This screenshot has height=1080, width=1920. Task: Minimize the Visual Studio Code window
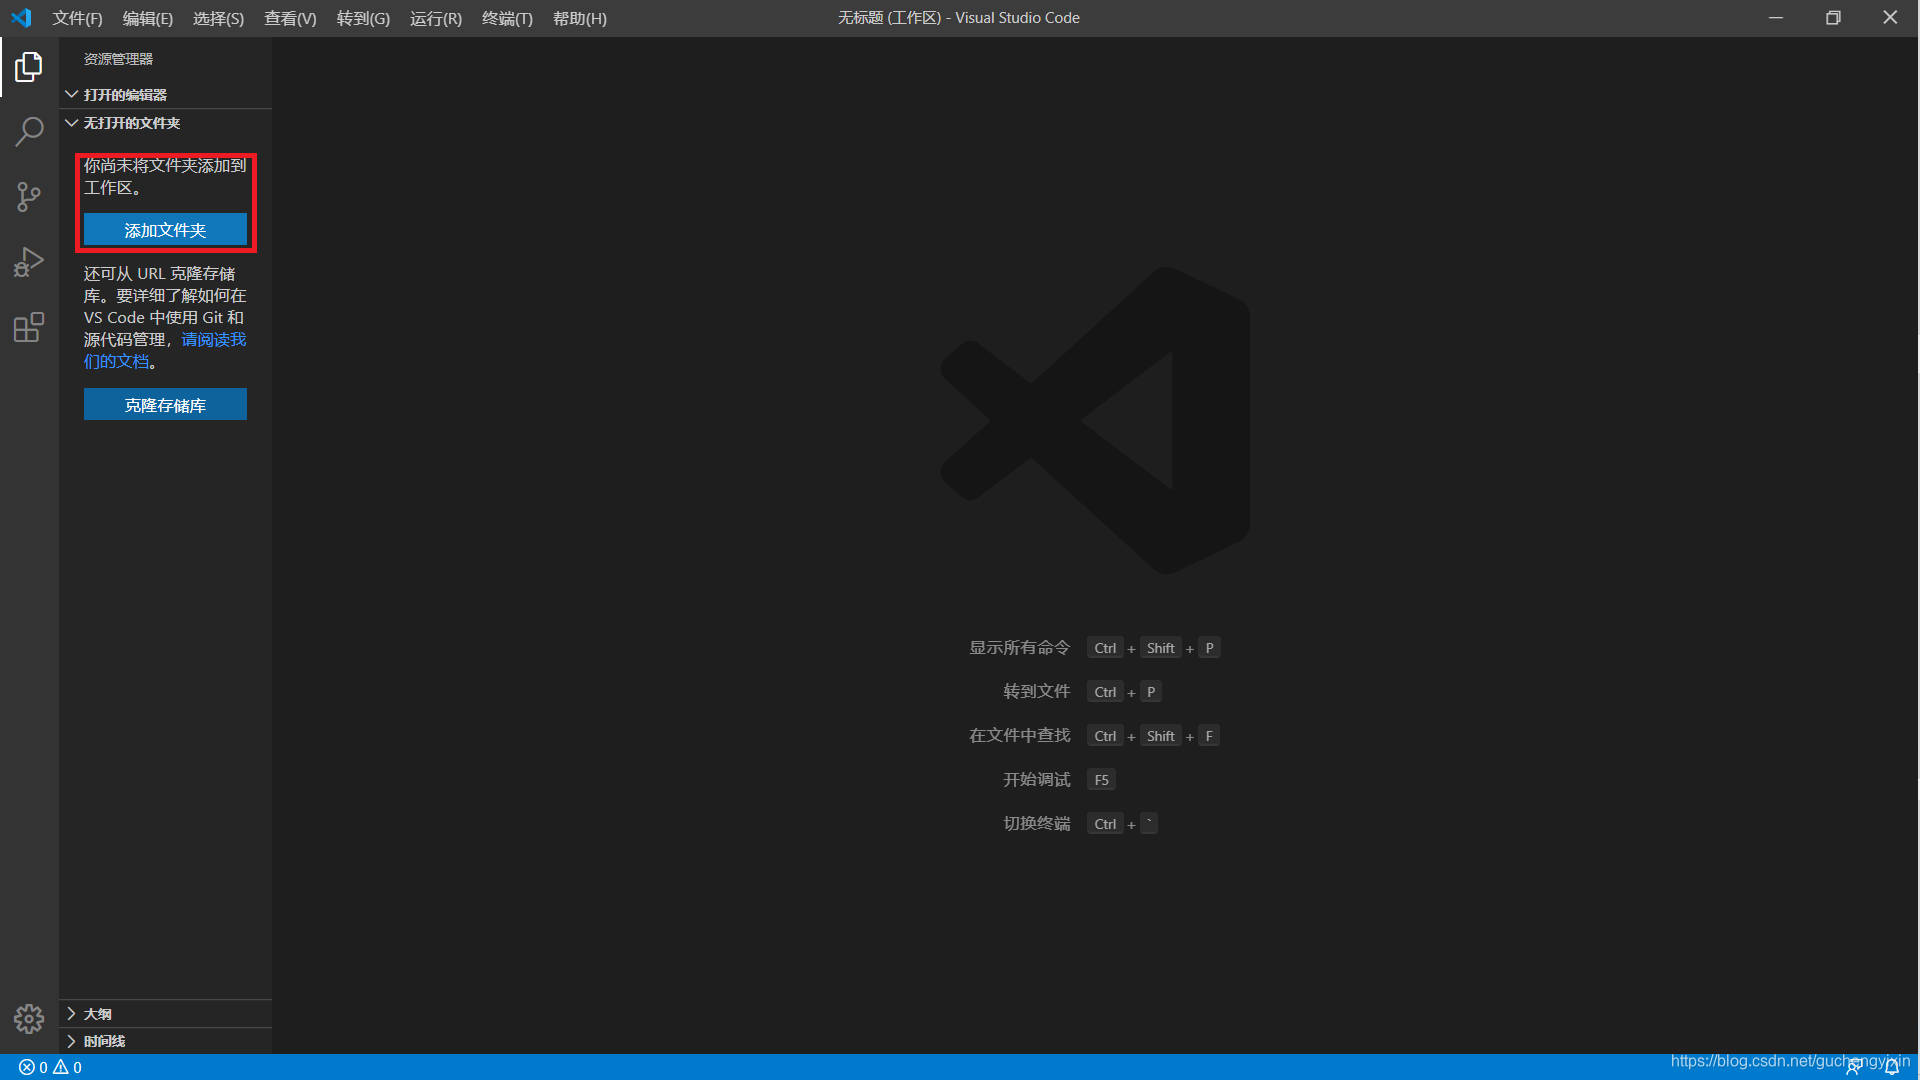pos(1776,18)
